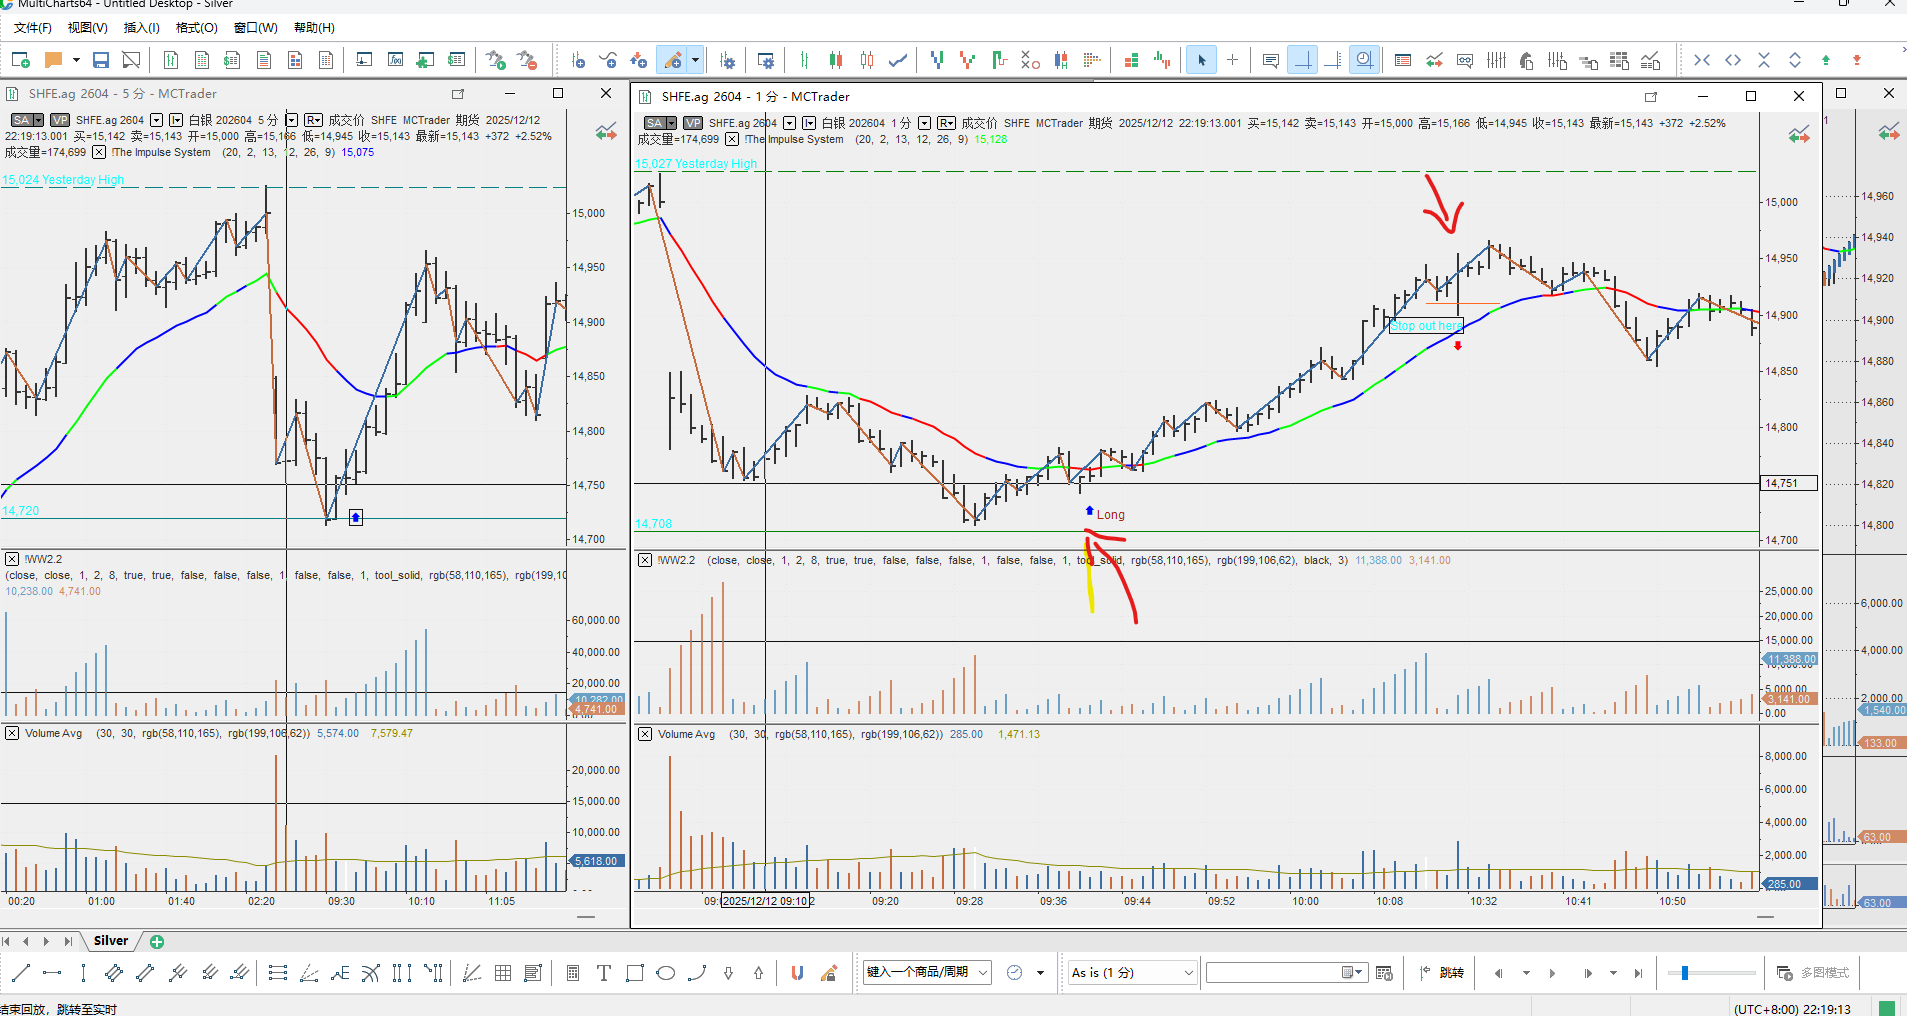This screenshot has height=1016, width=1907.
Task: Select the Line on Close chart style icon
Action: coord(898,61)
